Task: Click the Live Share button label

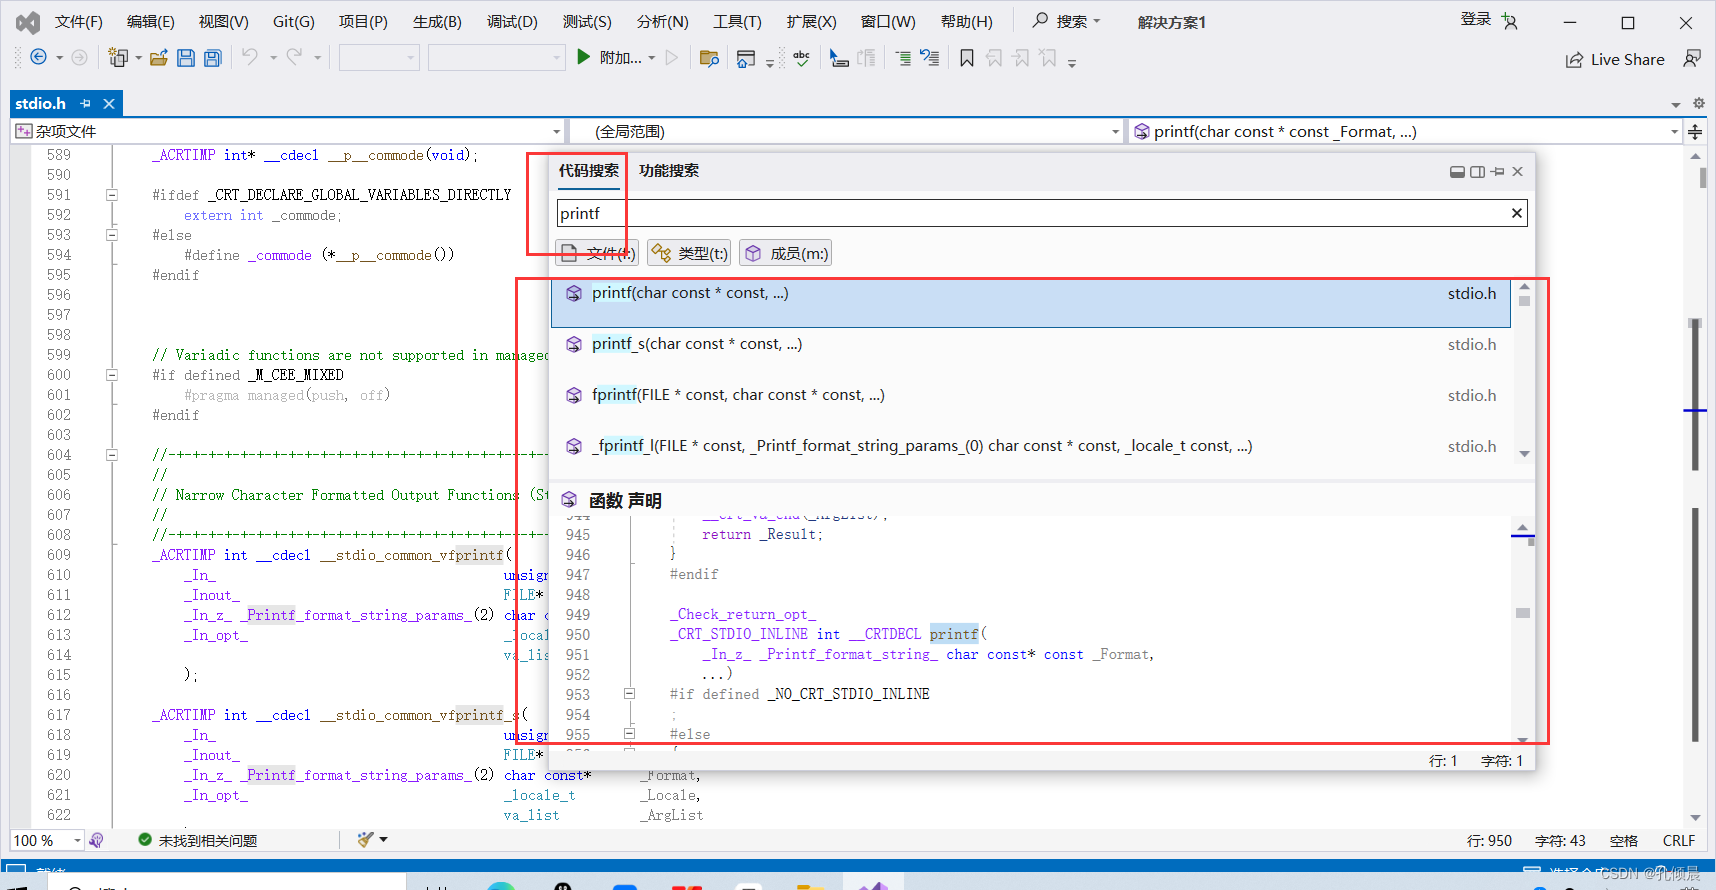Action: (x=1627, y=60)
